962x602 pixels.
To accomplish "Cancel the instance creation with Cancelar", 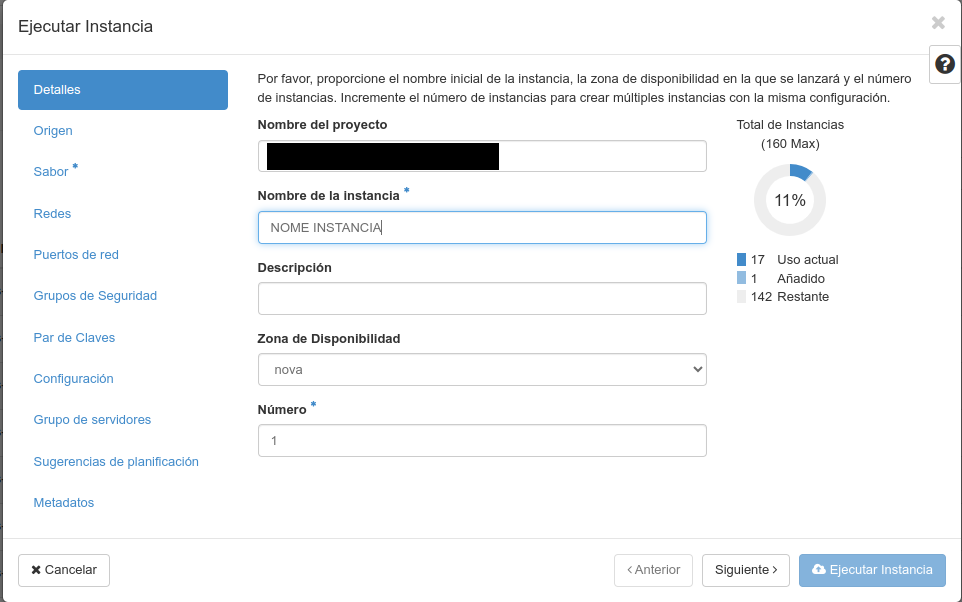I will 63,570.
